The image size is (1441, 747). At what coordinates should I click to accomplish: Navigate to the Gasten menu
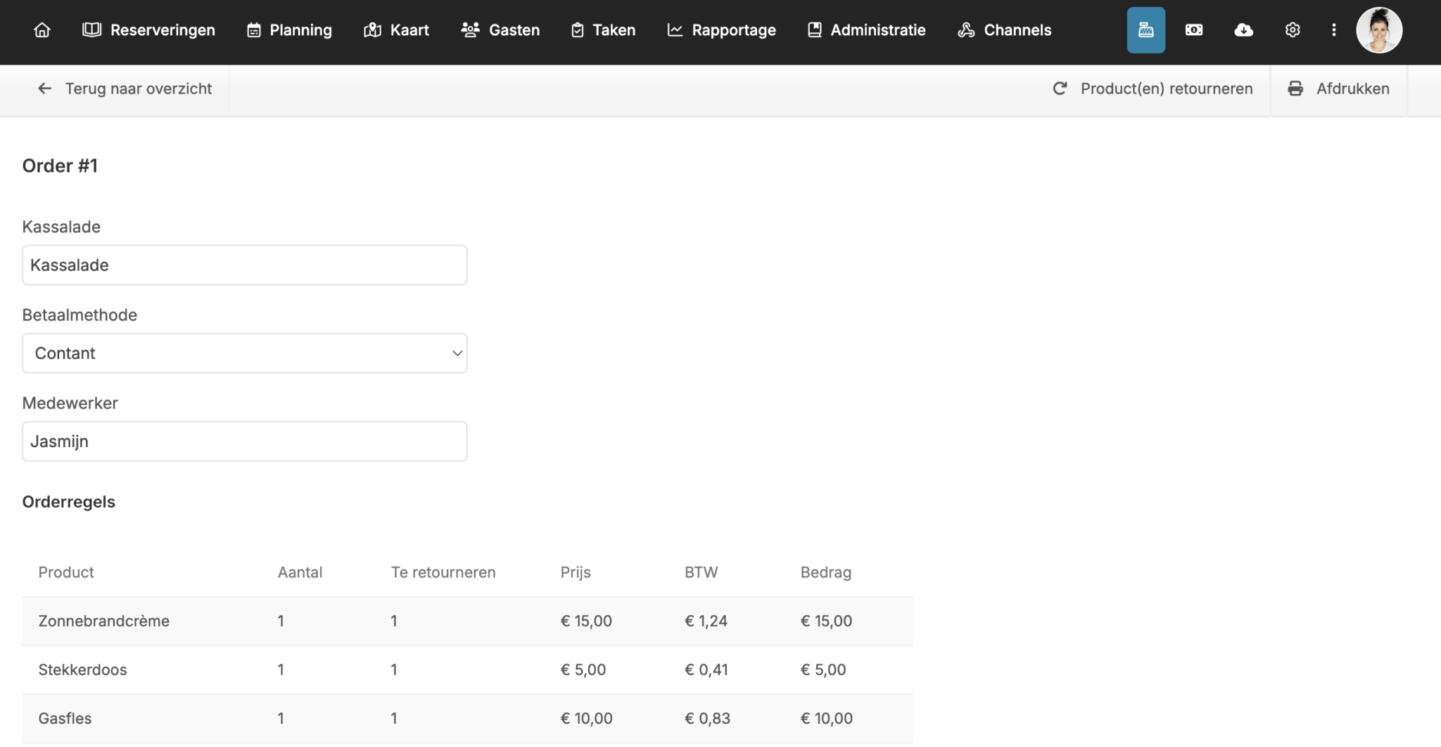tap(500, 30)
